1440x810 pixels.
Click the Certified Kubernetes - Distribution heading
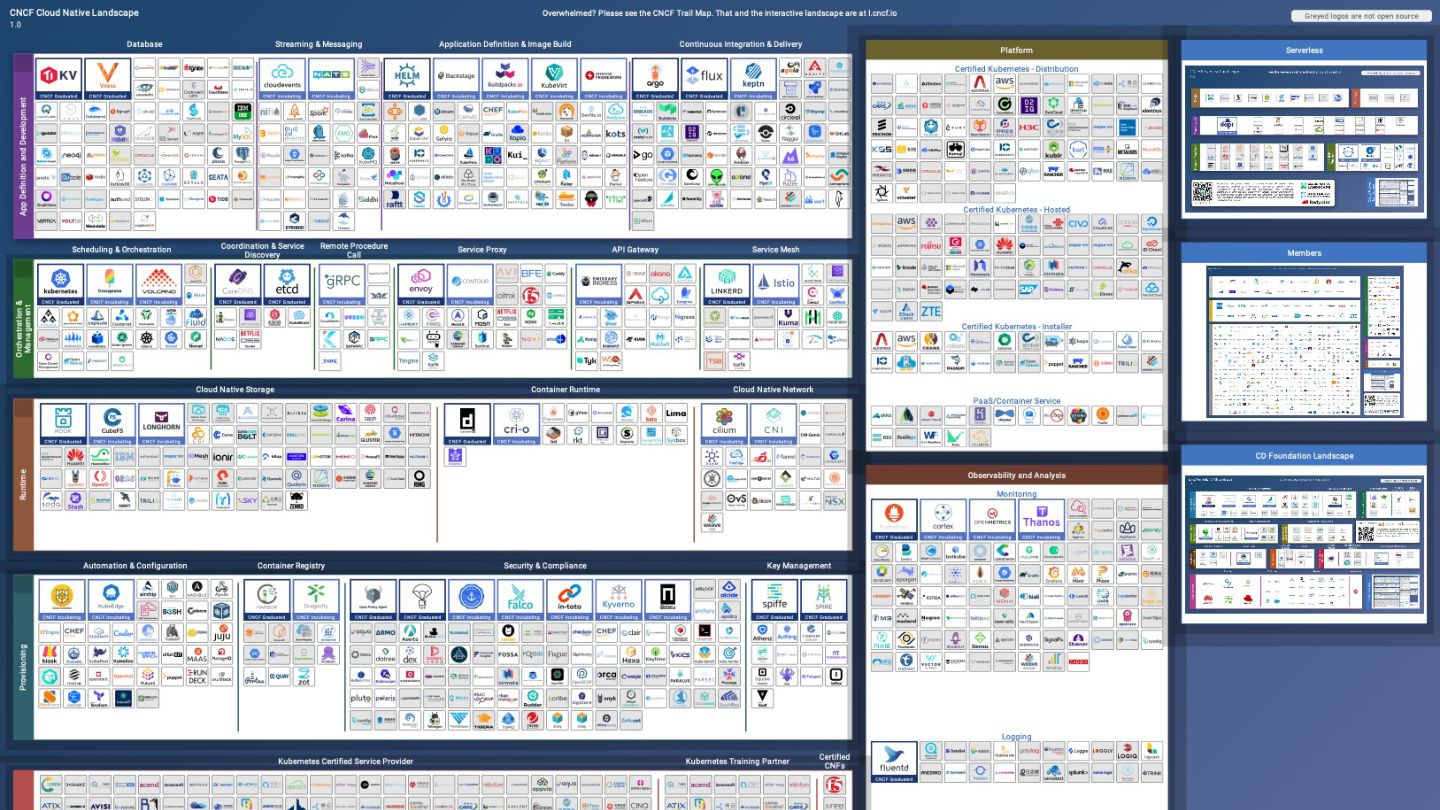[1016, 69]
